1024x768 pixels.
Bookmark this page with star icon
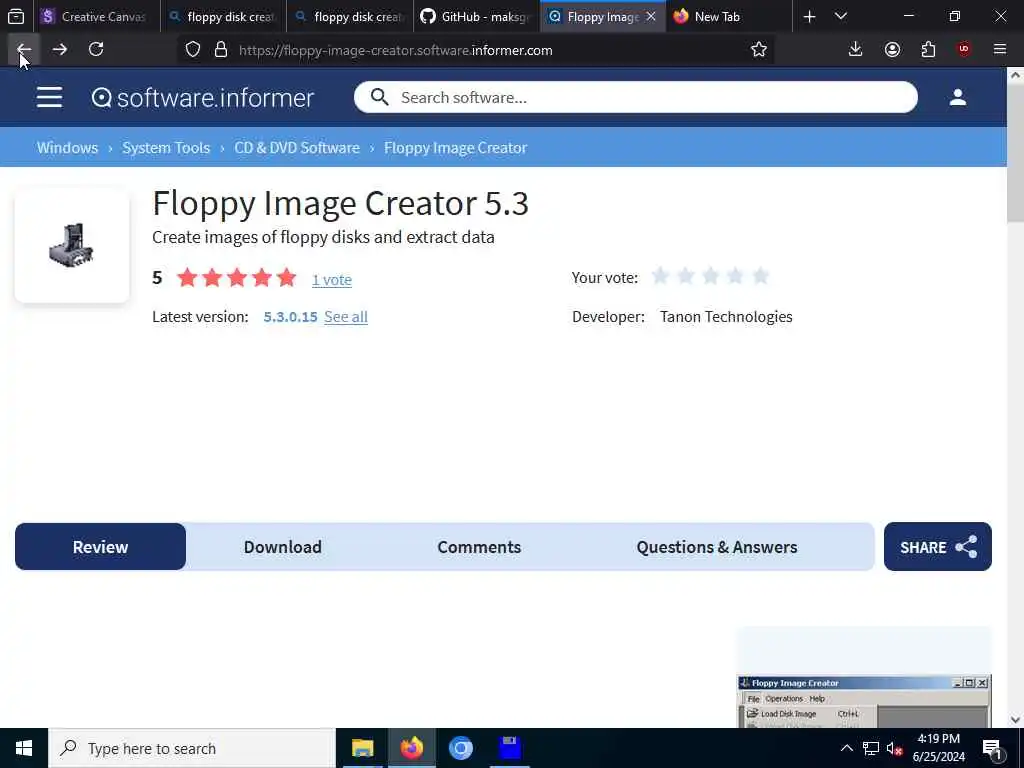759,50
